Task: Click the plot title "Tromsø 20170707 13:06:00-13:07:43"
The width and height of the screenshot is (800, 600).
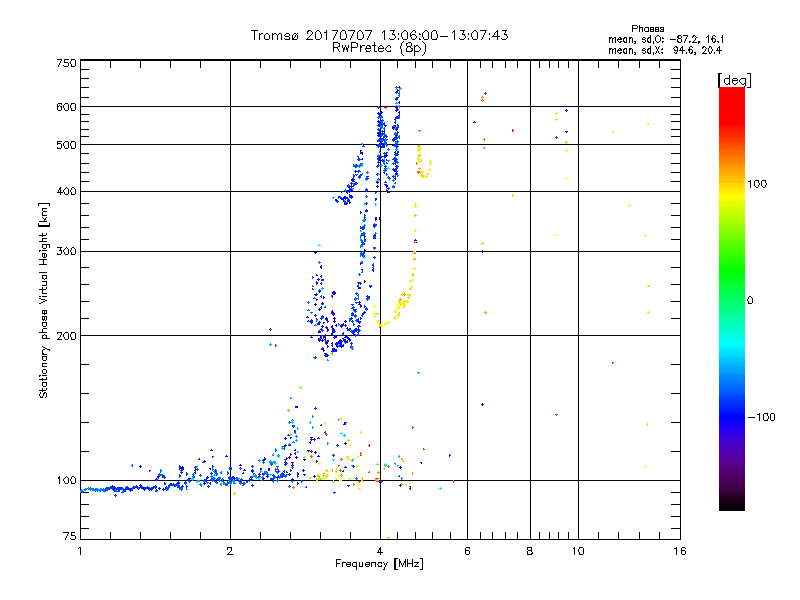Action: pos(379,35)
